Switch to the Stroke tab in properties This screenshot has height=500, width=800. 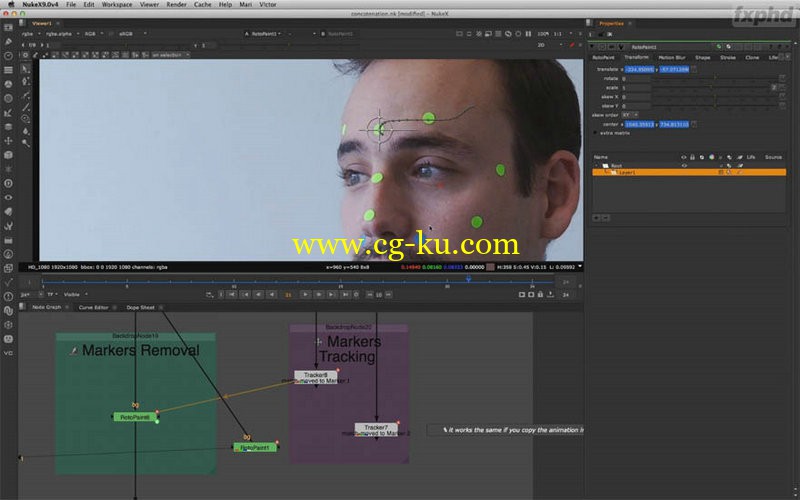728,58
